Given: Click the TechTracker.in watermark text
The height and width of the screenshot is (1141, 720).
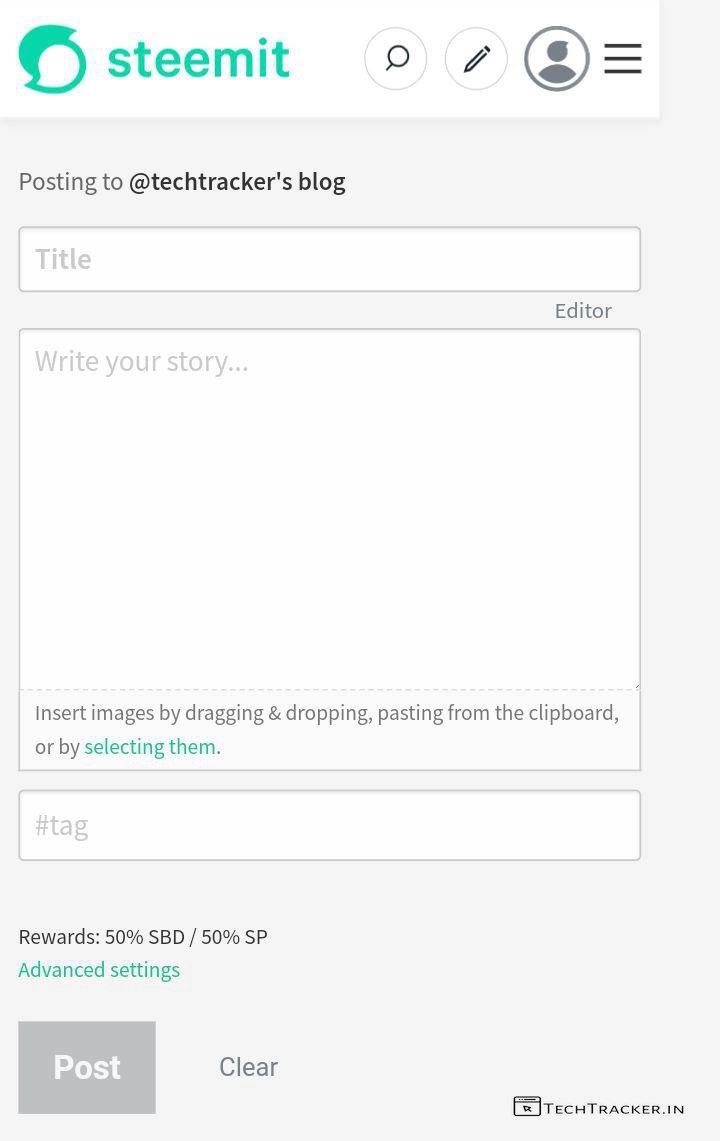Looking at the screenshot, I should 614,1108.
